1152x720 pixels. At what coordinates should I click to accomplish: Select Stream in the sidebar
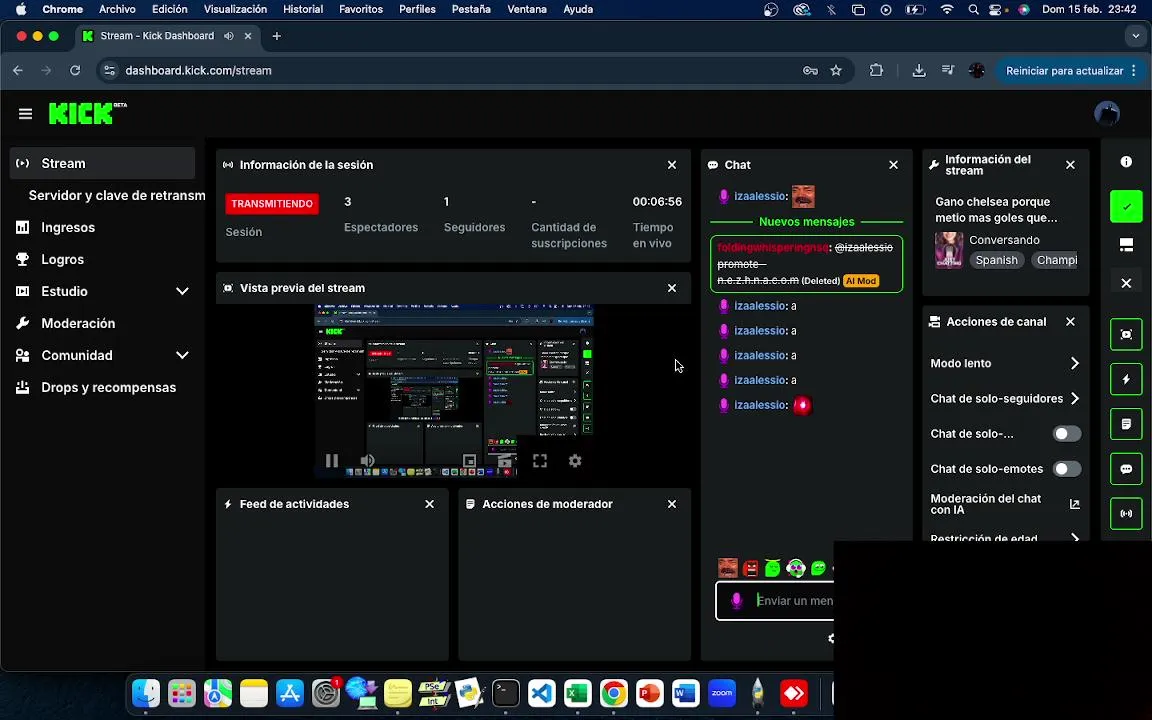(x=102, y=163)
